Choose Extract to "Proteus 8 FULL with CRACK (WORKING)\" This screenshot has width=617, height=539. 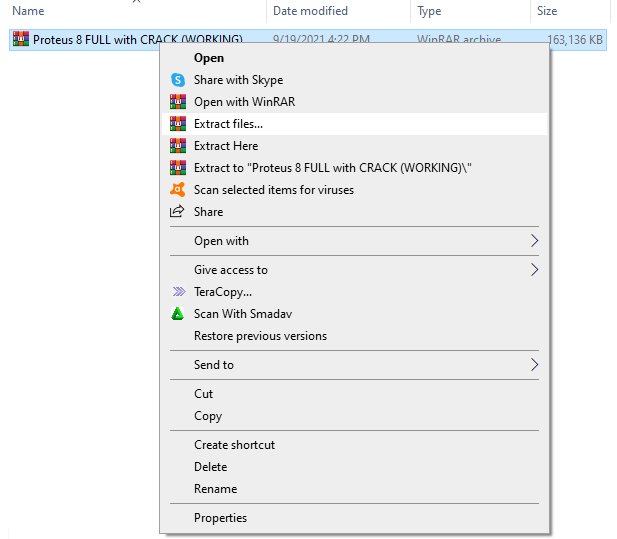pyautogui.click(x=332, y=168)
